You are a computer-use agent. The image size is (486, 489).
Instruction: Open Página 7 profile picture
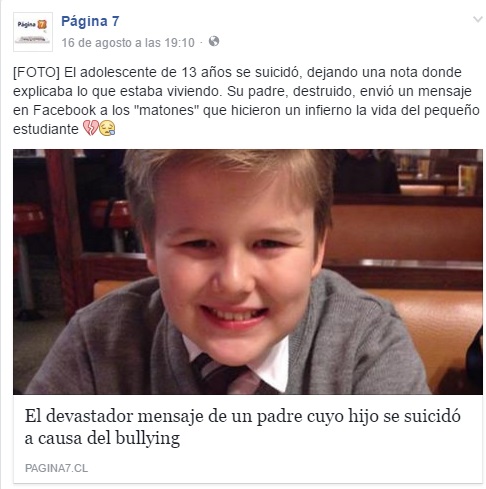[33, 32]
